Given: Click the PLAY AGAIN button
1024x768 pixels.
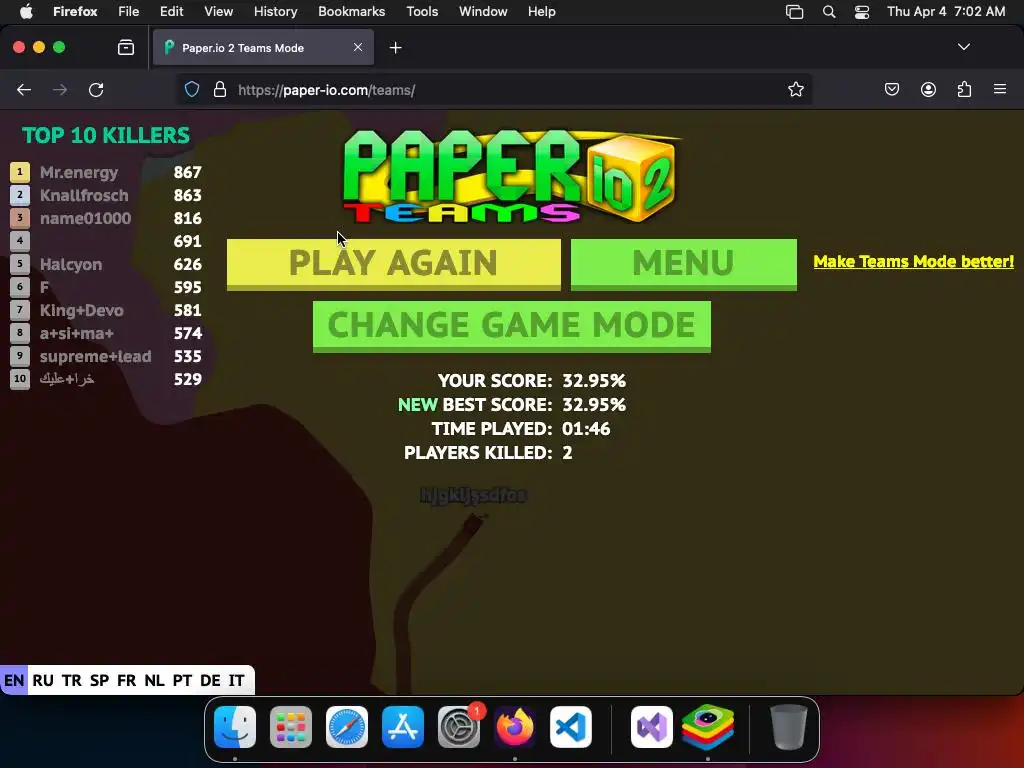Looking at the screenshot, I should (393, 264).
